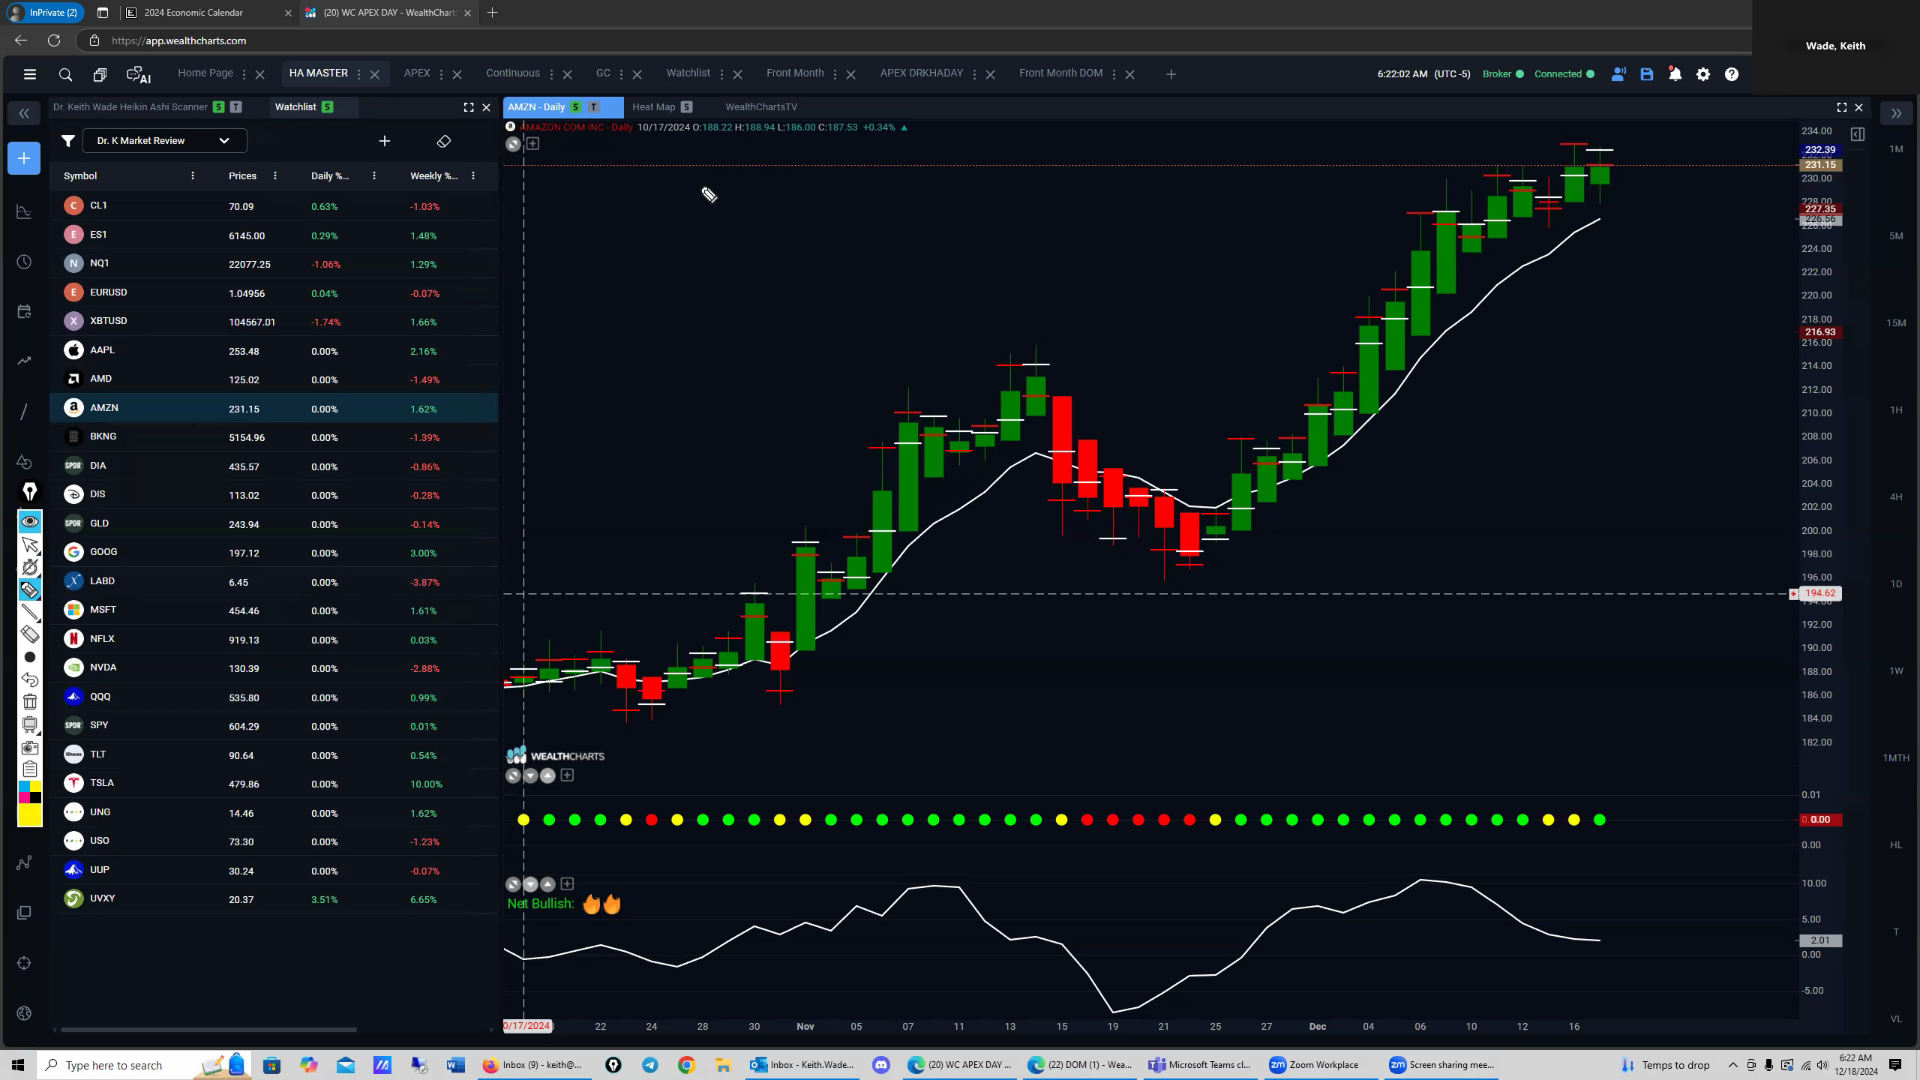Open the CMYK color palette swatch

click(30, 792)
